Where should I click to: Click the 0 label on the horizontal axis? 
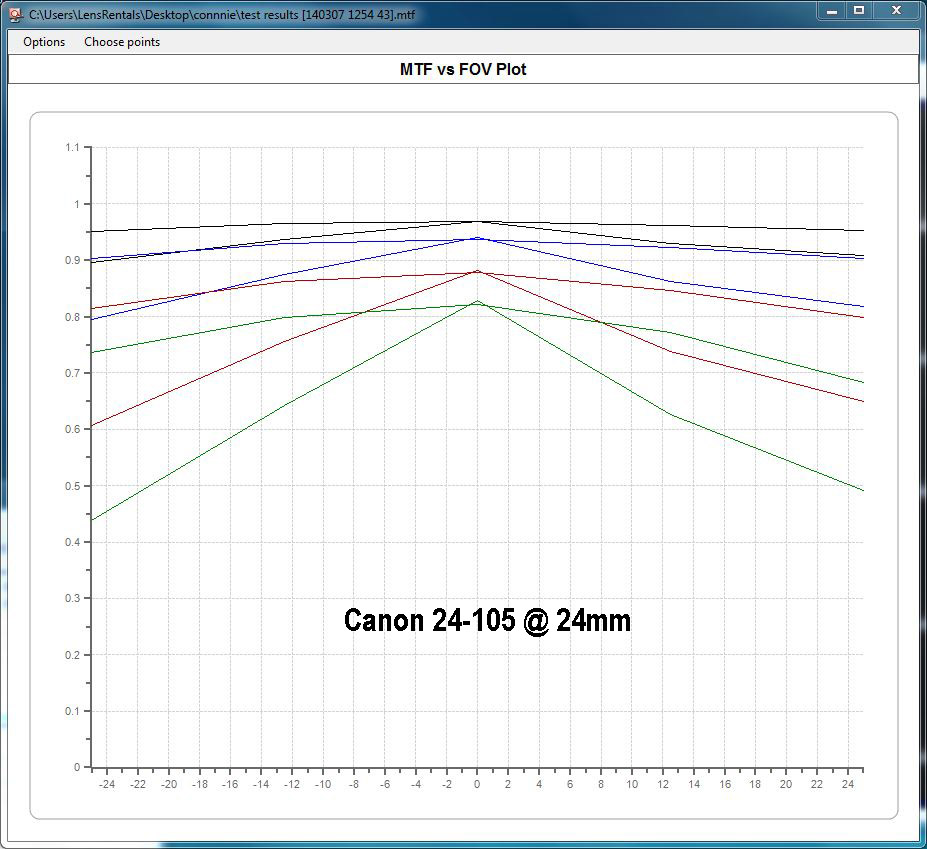(x=477, y=785)
